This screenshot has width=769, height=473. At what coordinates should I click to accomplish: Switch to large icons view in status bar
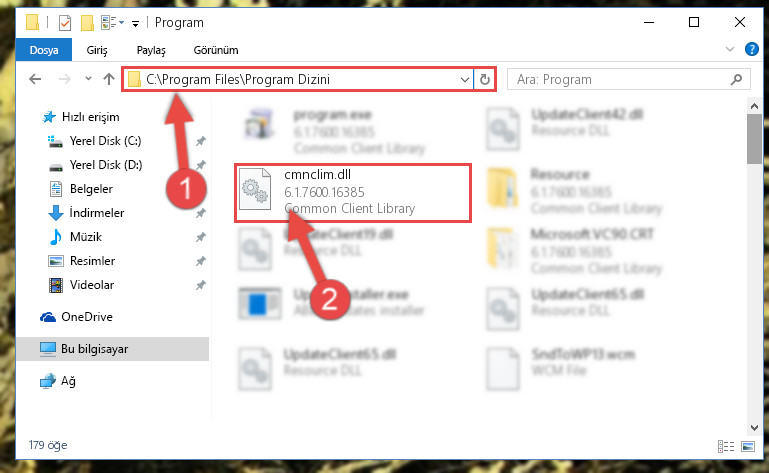(748, 446)
